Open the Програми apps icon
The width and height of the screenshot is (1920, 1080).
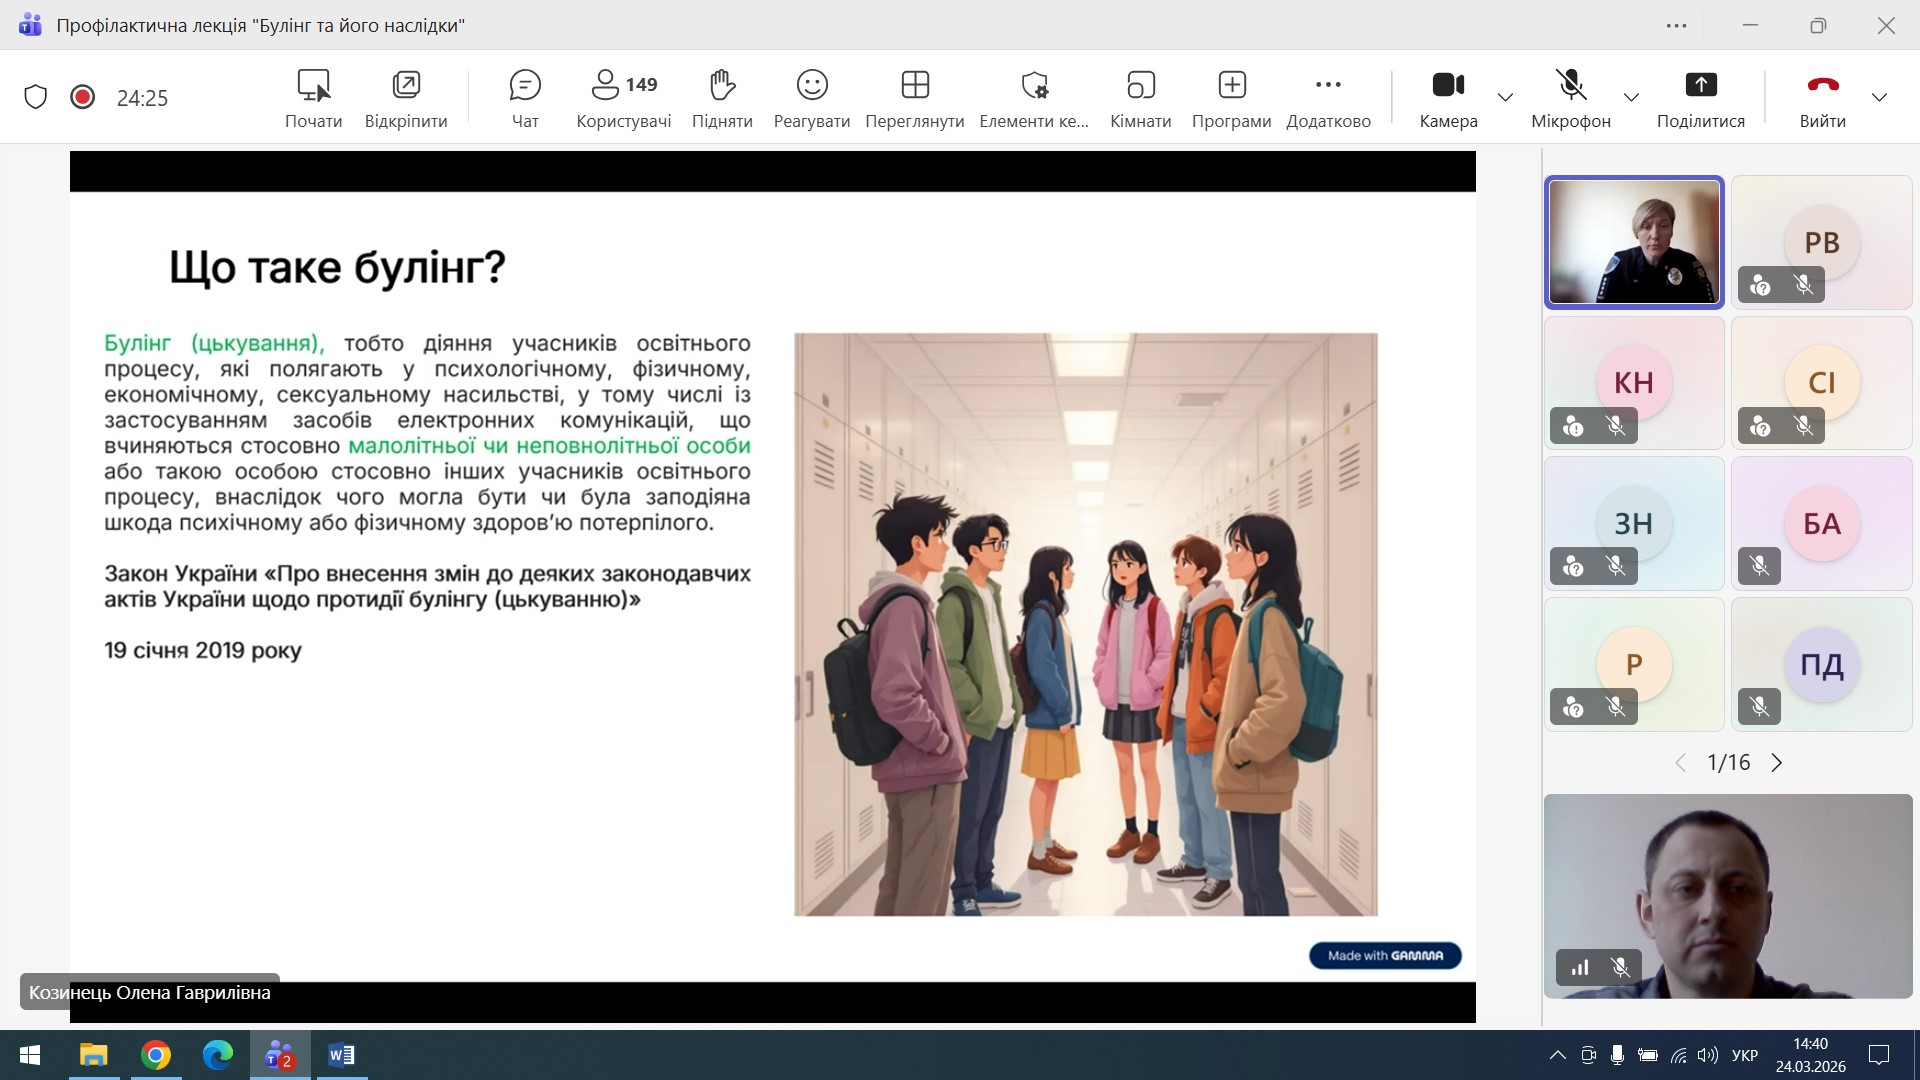1231,86
